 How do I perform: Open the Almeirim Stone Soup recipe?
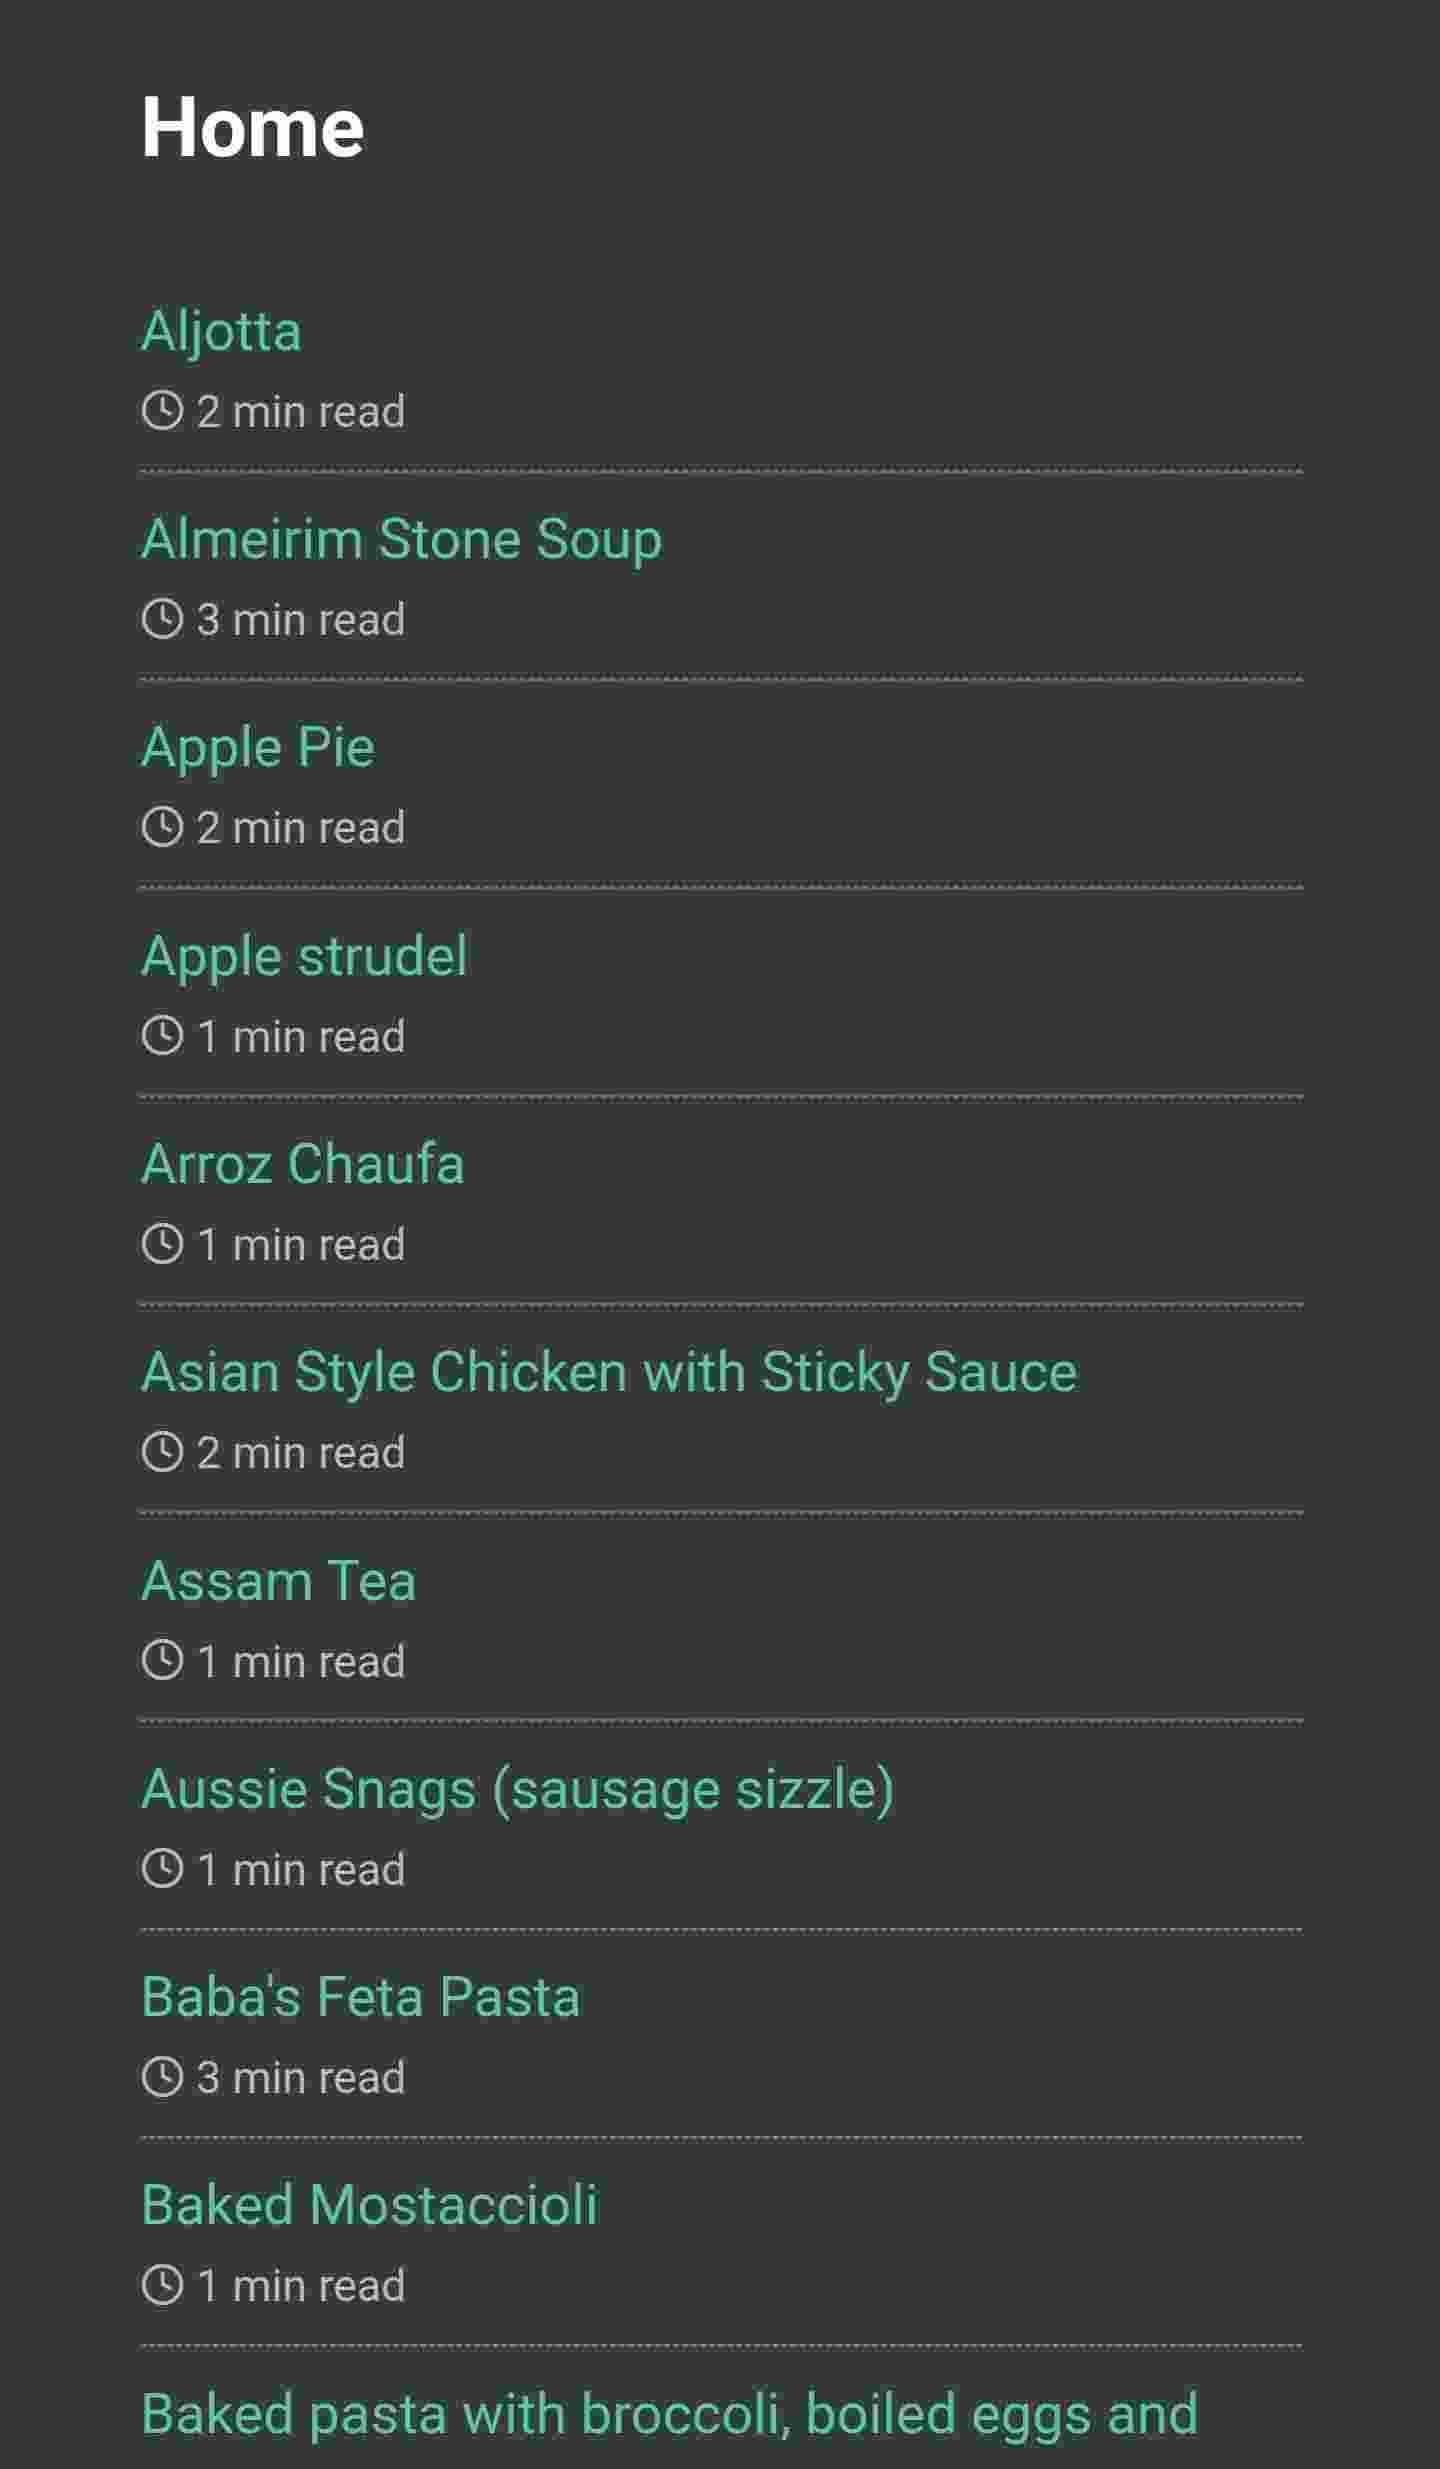(401, 539)
